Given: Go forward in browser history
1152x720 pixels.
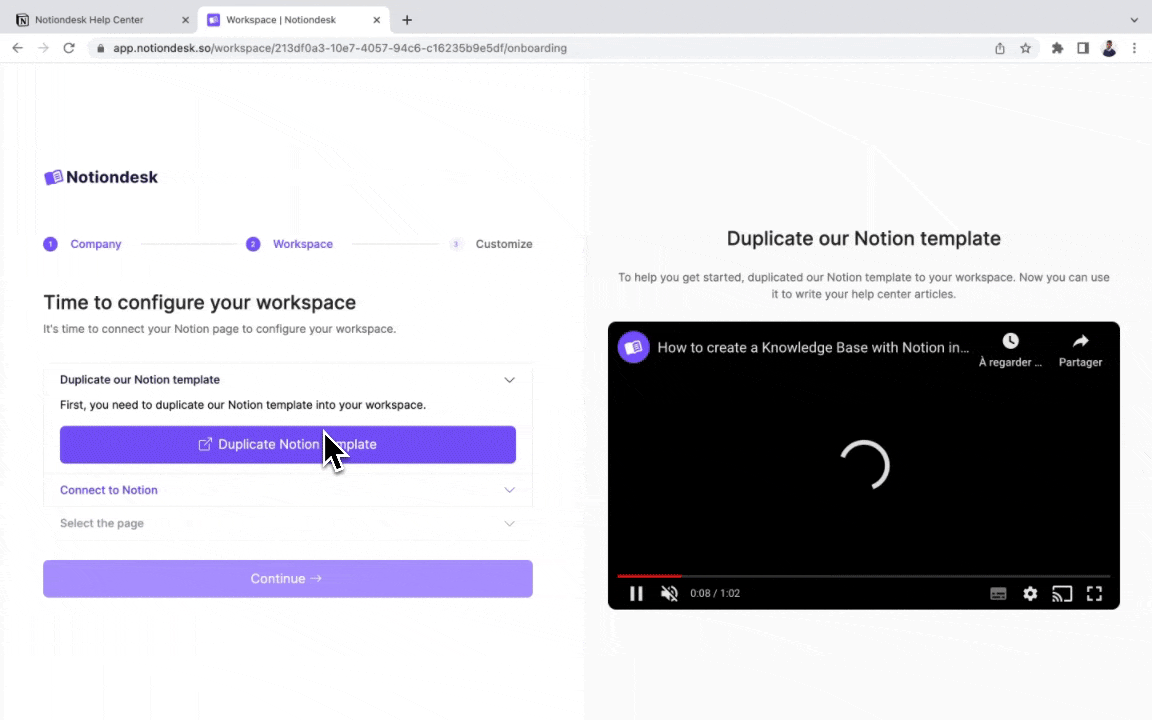Looking at the screenshot, I should tap(43, 48).
